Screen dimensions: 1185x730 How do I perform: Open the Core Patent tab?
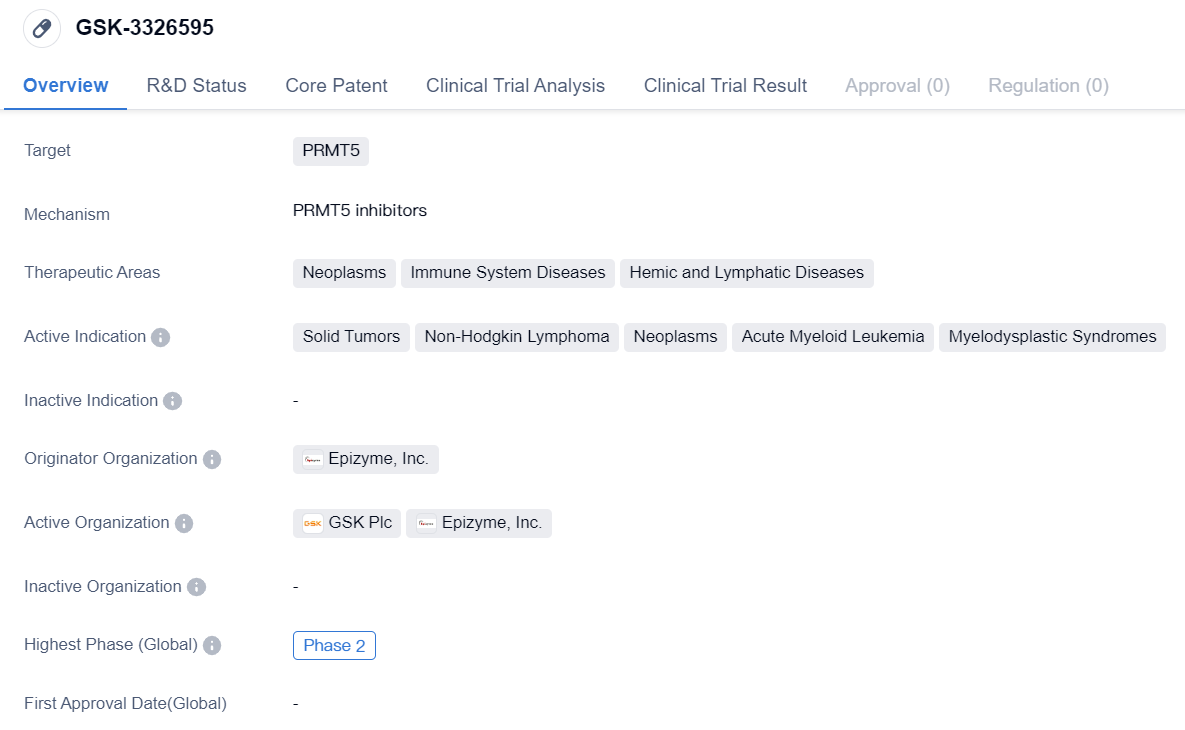(336, 86)
